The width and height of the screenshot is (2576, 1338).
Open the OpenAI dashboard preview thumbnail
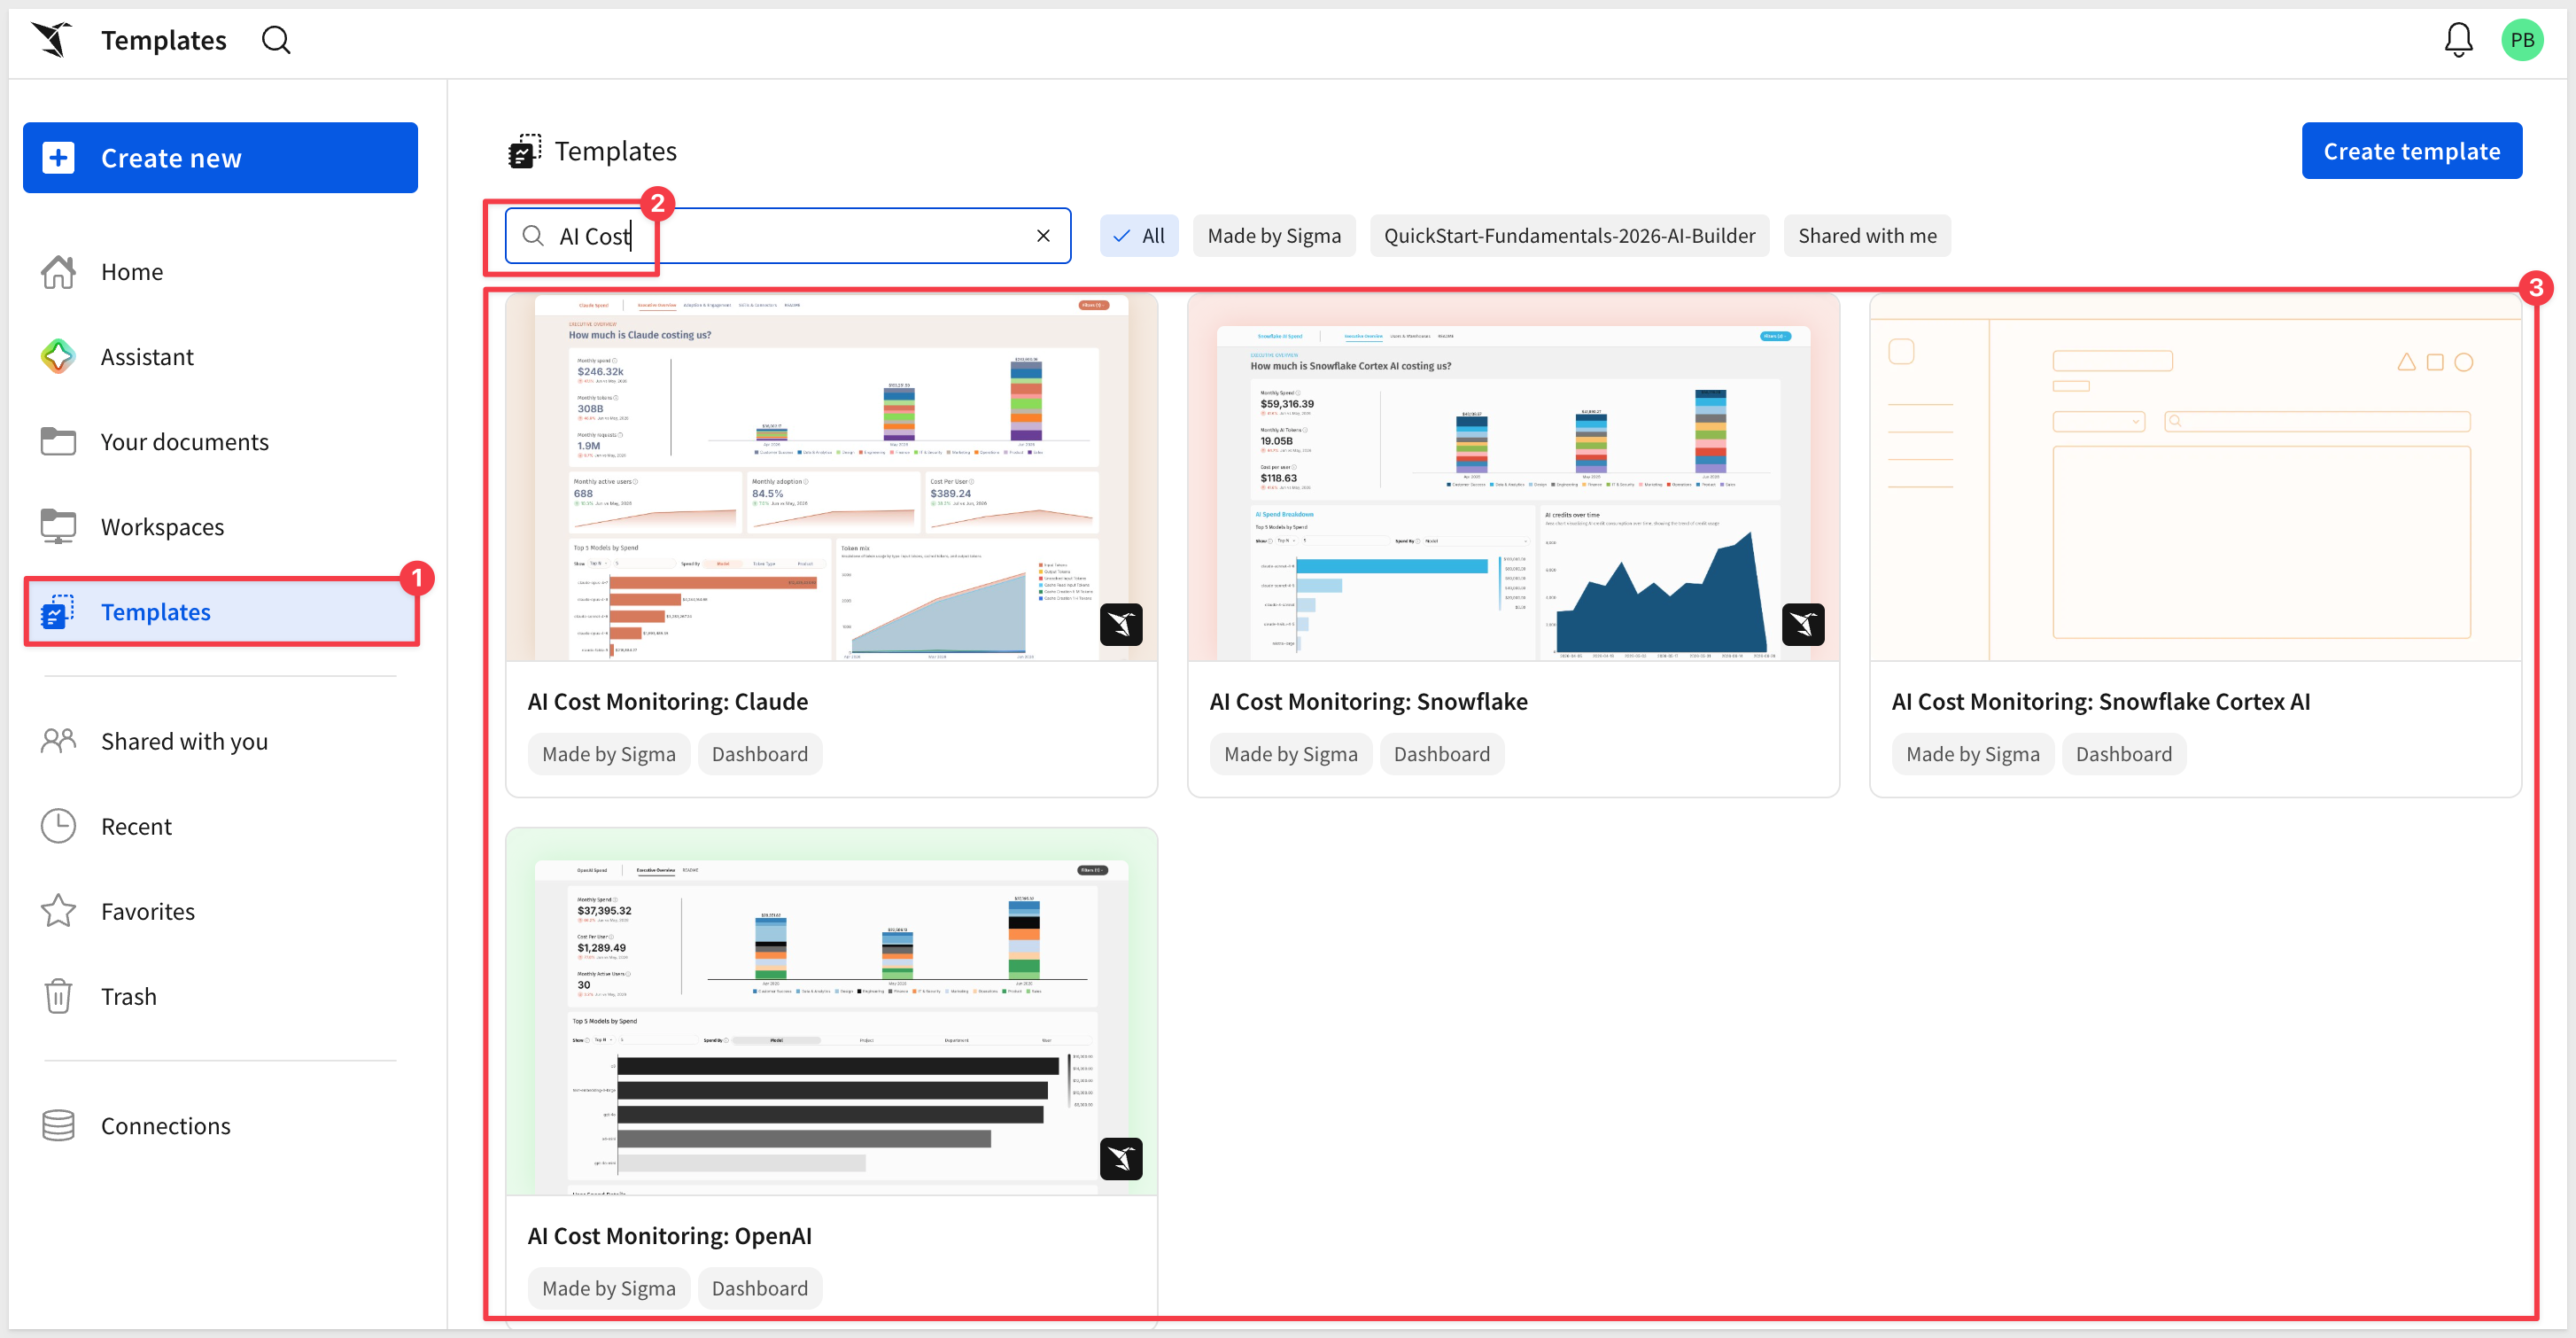832,1012
